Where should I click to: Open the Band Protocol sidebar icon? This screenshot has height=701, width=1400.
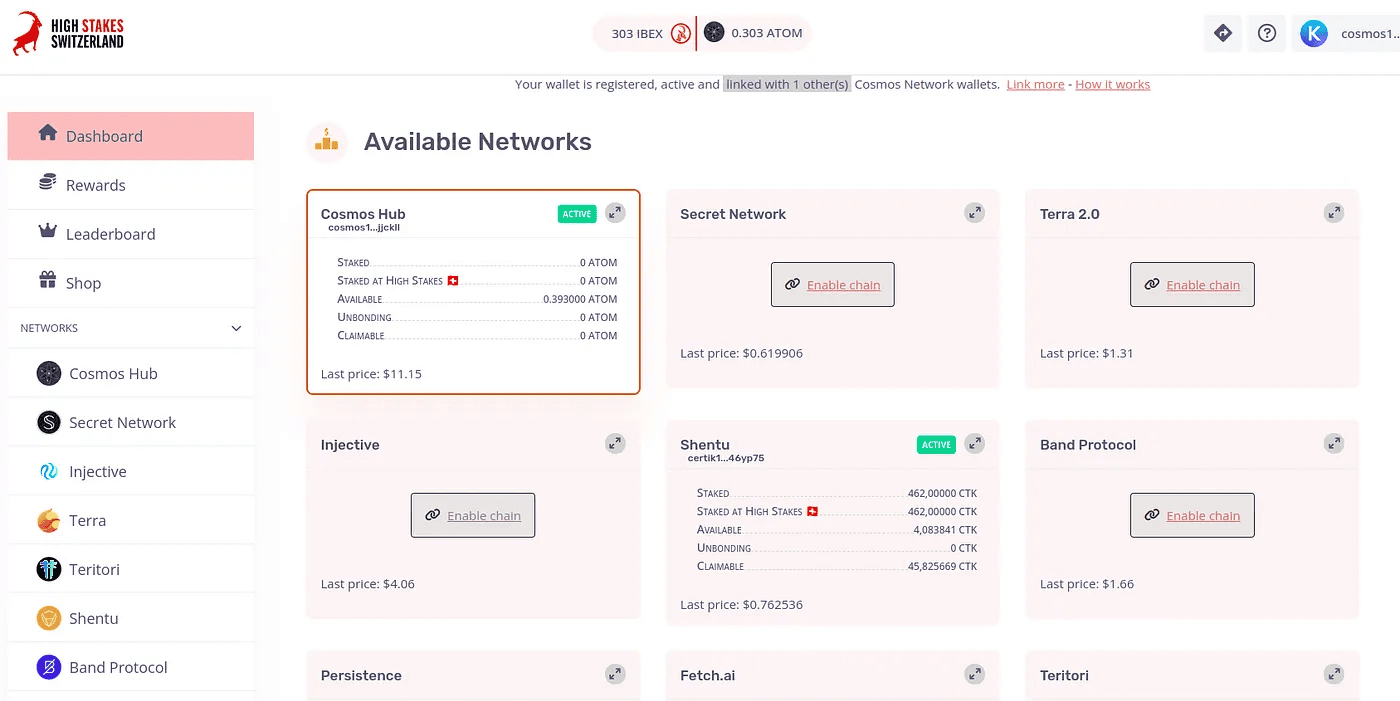point(49,668)
